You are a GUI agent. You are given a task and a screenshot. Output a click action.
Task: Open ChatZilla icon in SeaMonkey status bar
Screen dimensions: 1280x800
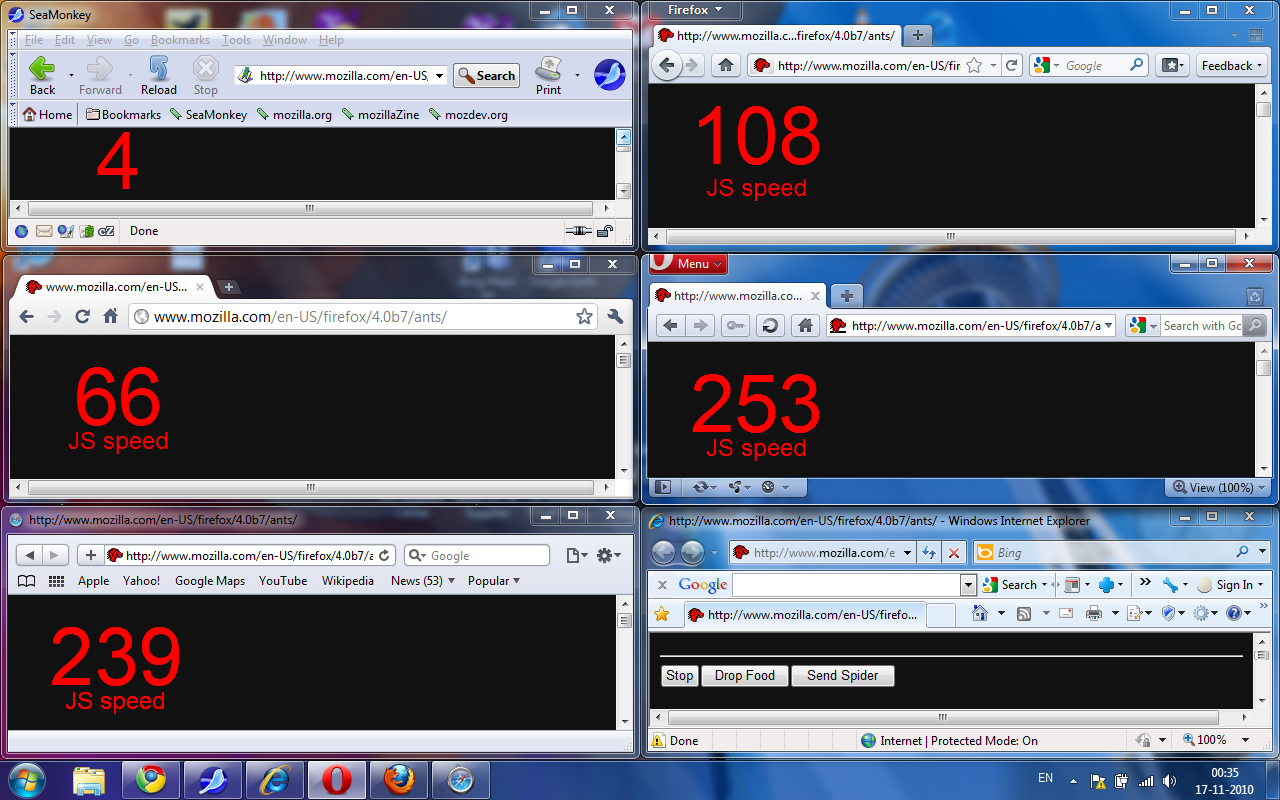point(106,231)
